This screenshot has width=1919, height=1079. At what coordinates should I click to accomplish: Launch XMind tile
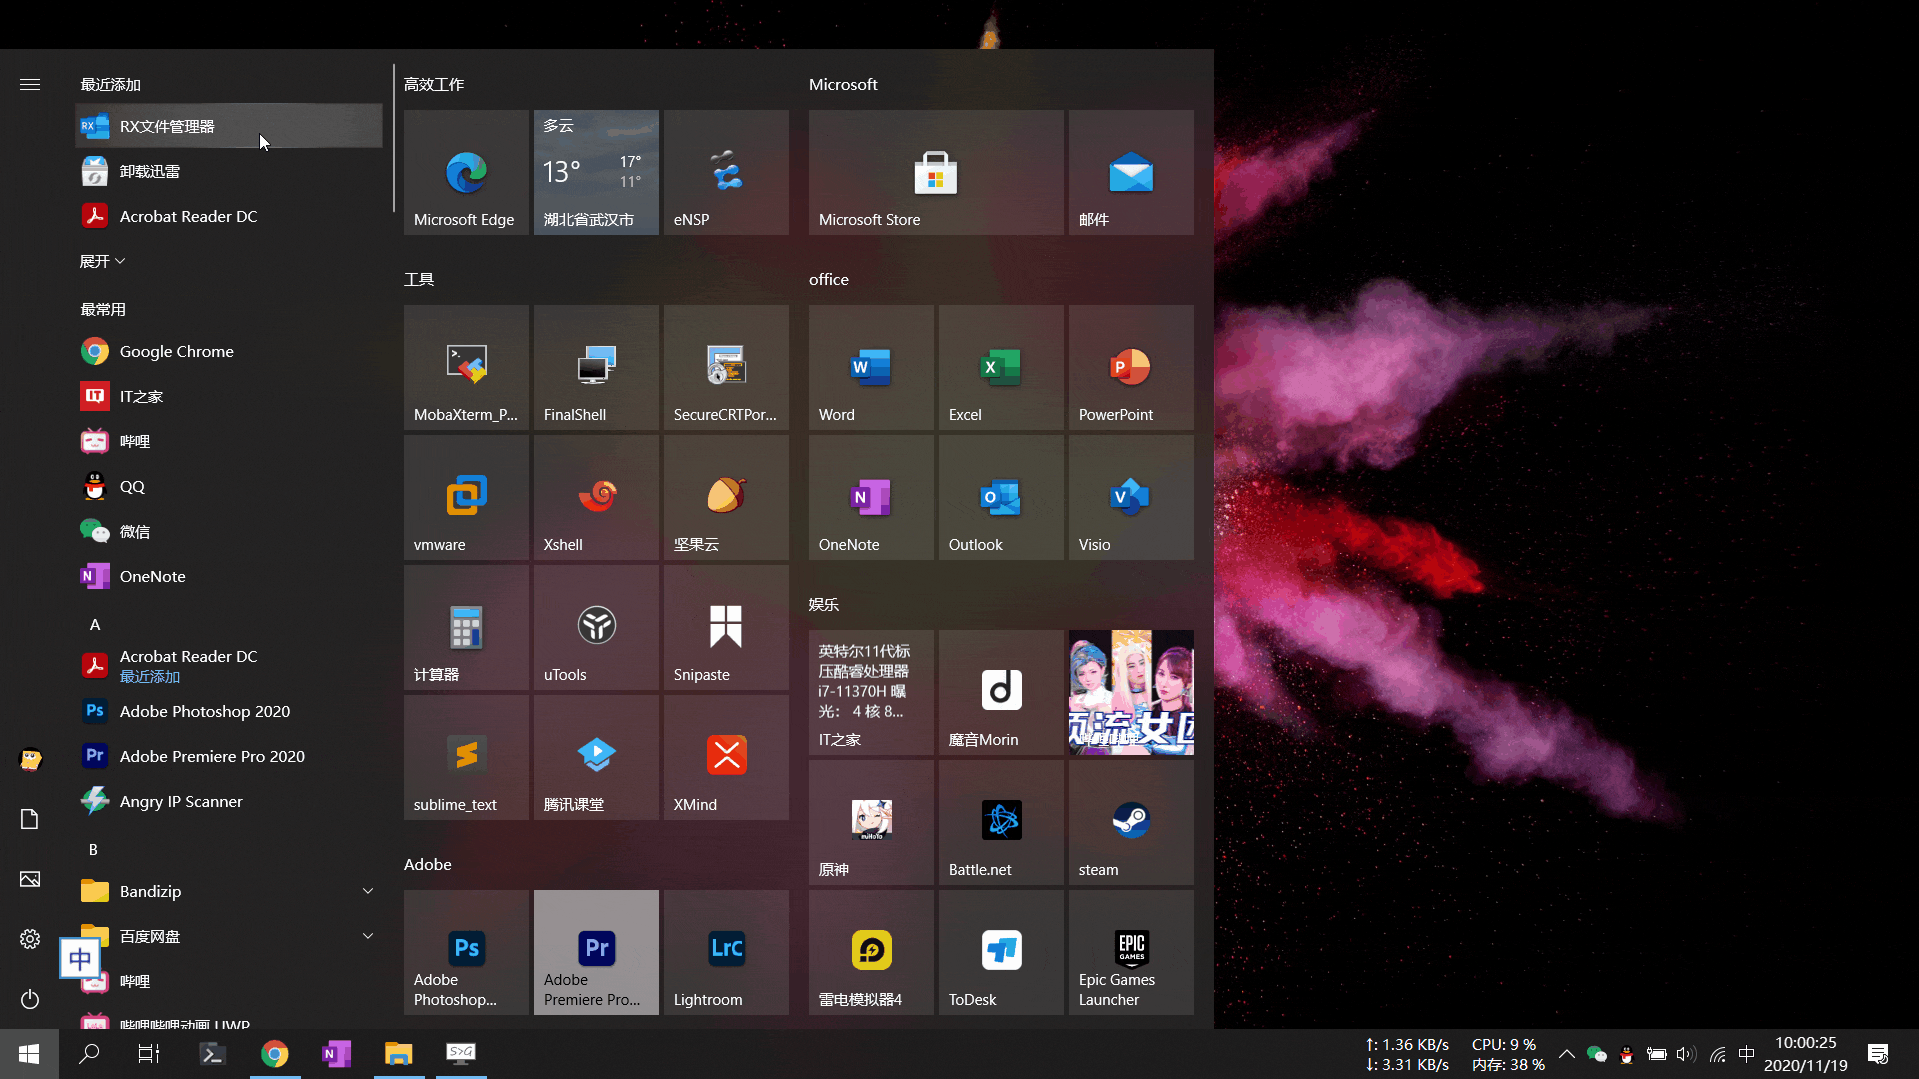point(726,757)
